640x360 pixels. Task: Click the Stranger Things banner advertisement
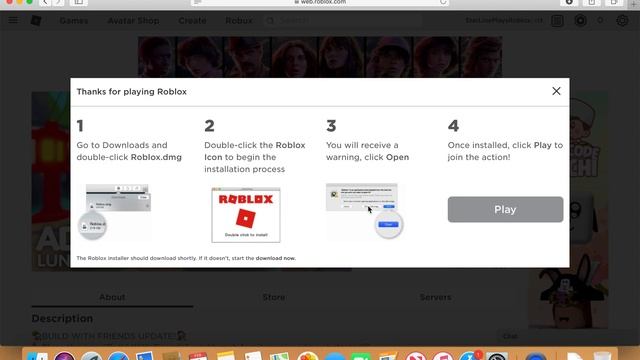(320, 57)
